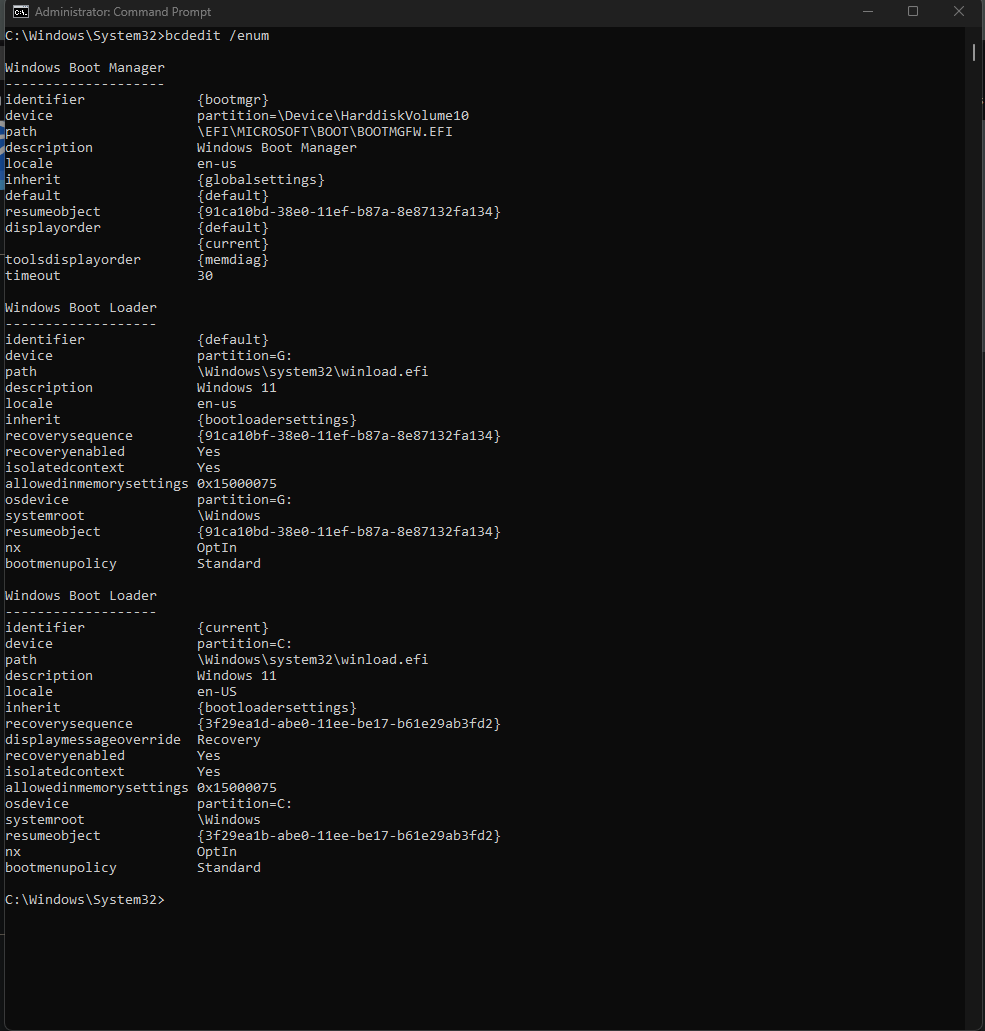This screenshot has height=1031, width=985.
Task: Click the vertical scrollbar thumb
Action: [973, 53]
